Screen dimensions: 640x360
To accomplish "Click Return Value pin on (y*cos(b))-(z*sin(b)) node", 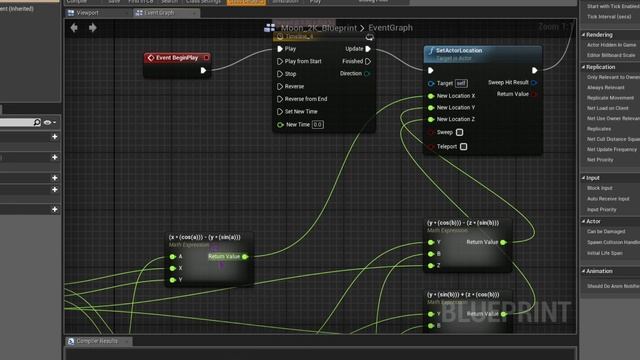I will pos(504,242).
